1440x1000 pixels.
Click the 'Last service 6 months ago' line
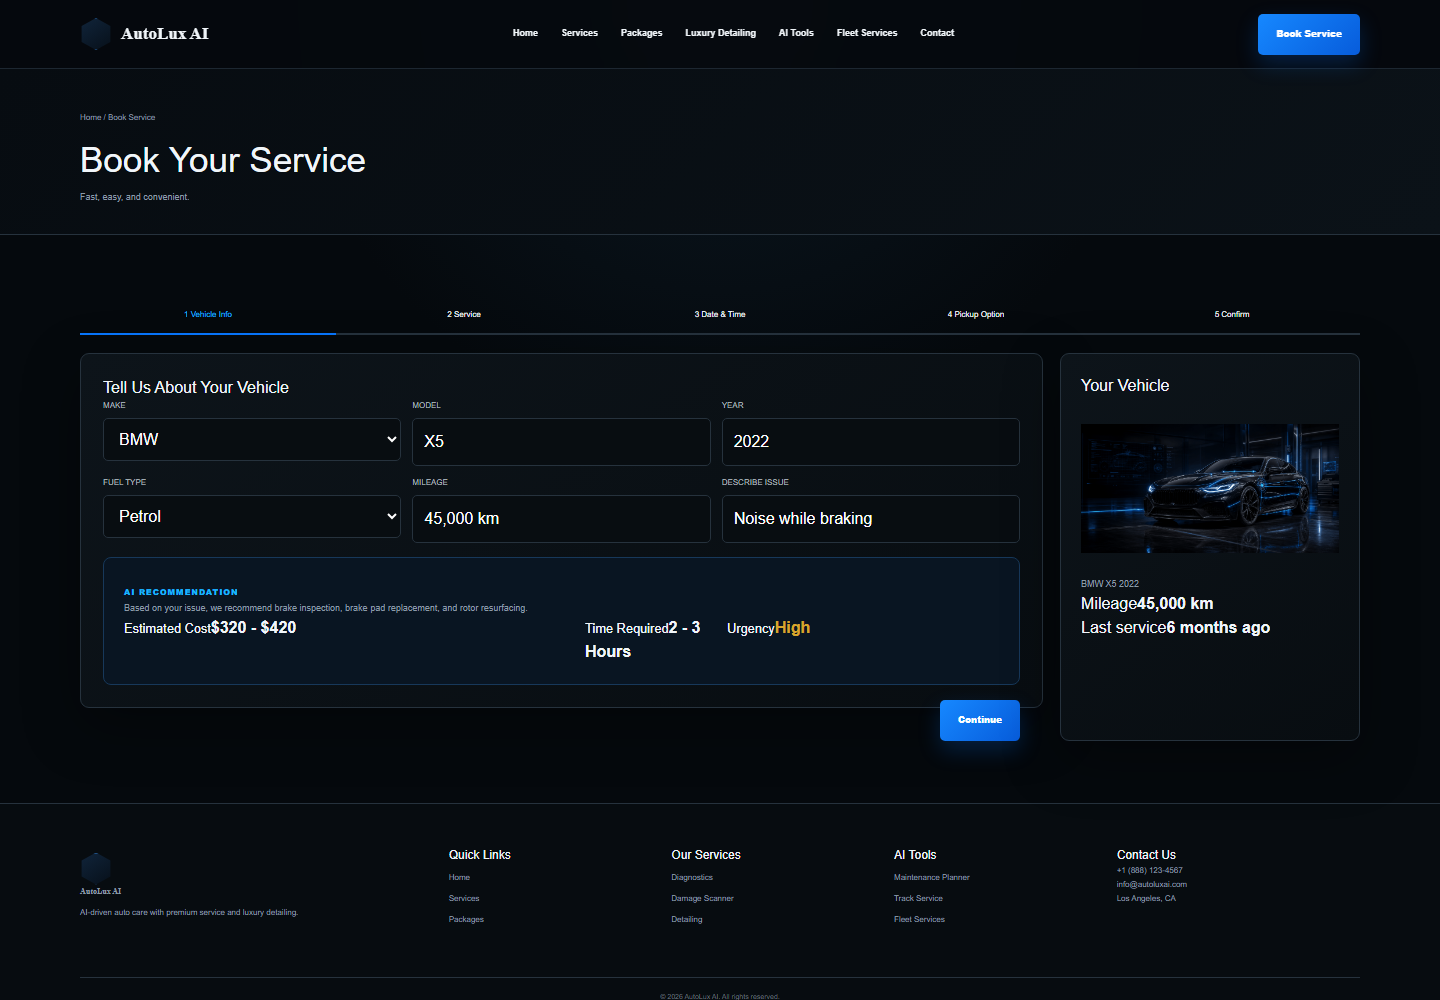pos(1176,628)
